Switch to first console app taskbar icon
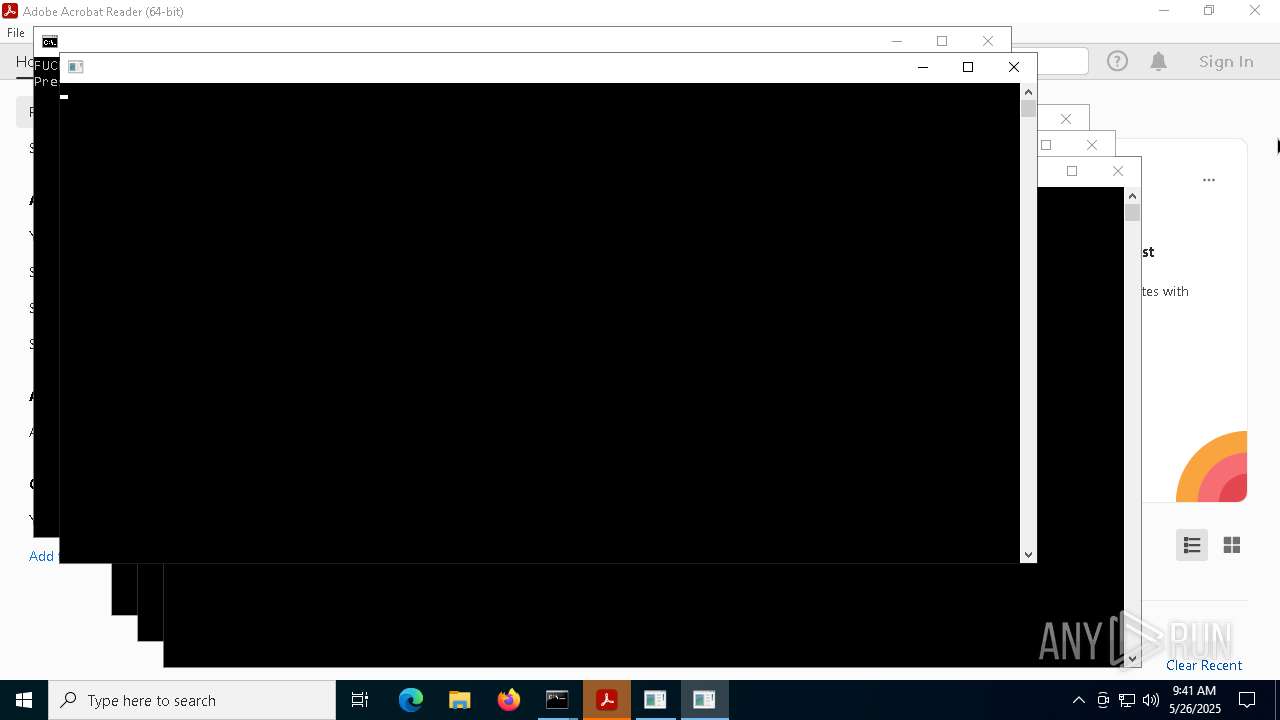Screen dimensions: 1280x720 click(x=655, y=700)
